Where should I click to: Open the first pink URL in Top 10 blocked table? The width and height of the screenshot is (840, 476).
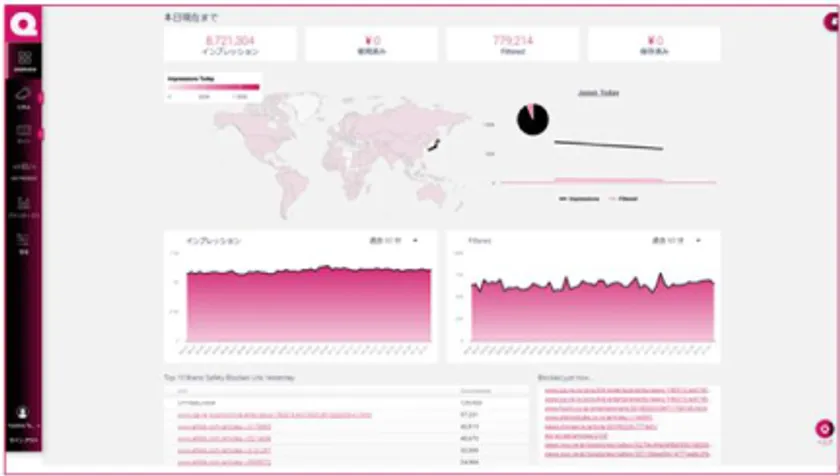pos(274,415)
